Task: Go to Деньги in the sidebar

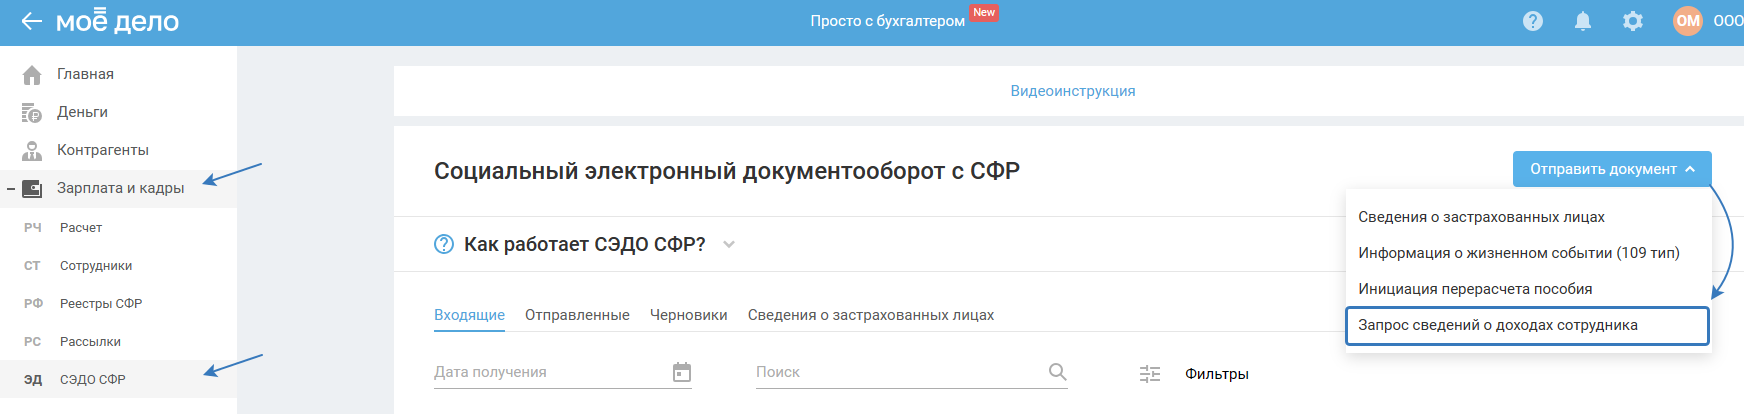Action: 82,112
